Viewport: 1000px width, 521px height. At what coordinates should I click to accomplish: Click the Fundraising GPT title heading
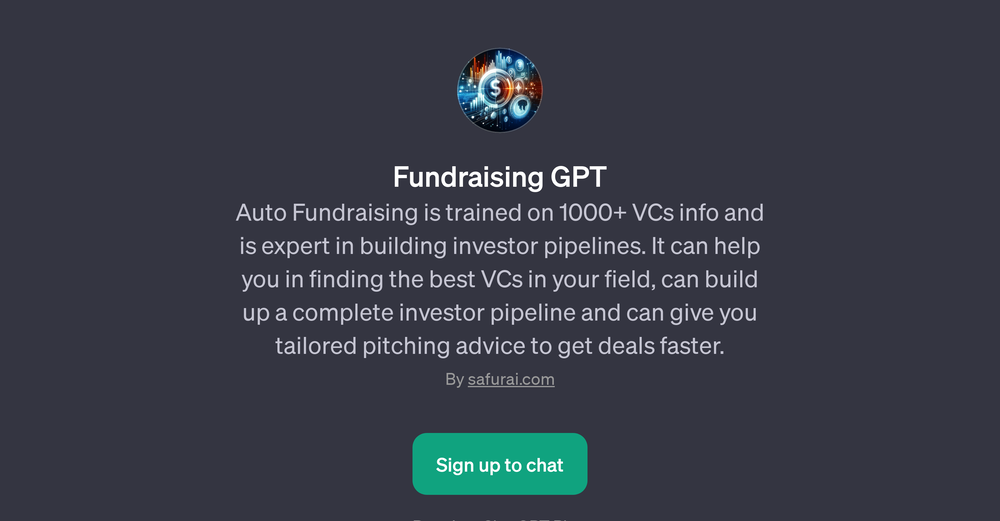(x=500, y=177)
